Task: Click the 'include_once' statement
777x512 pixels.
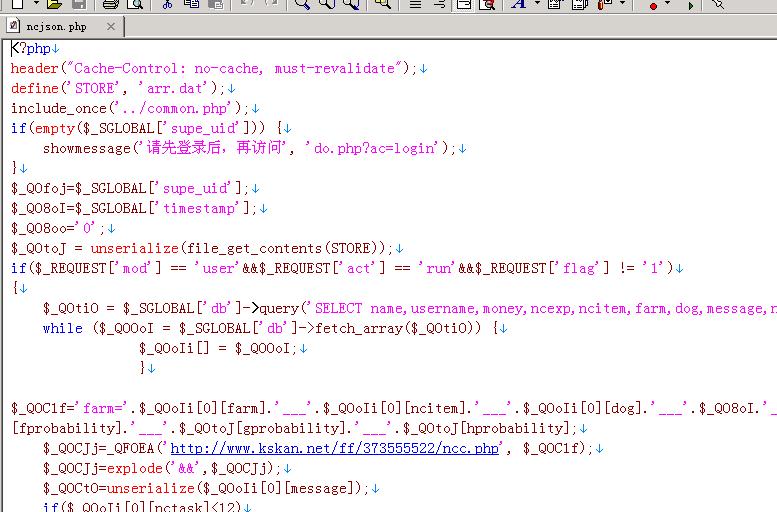Action: pos(59,108)
